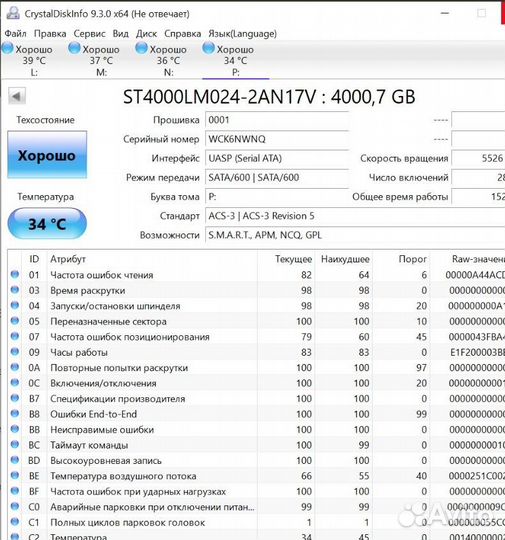The width and height of the screenshot is (505, 540).
Task: Open the Файл menu
Action: pyautogui.click(x=16, y=34)
